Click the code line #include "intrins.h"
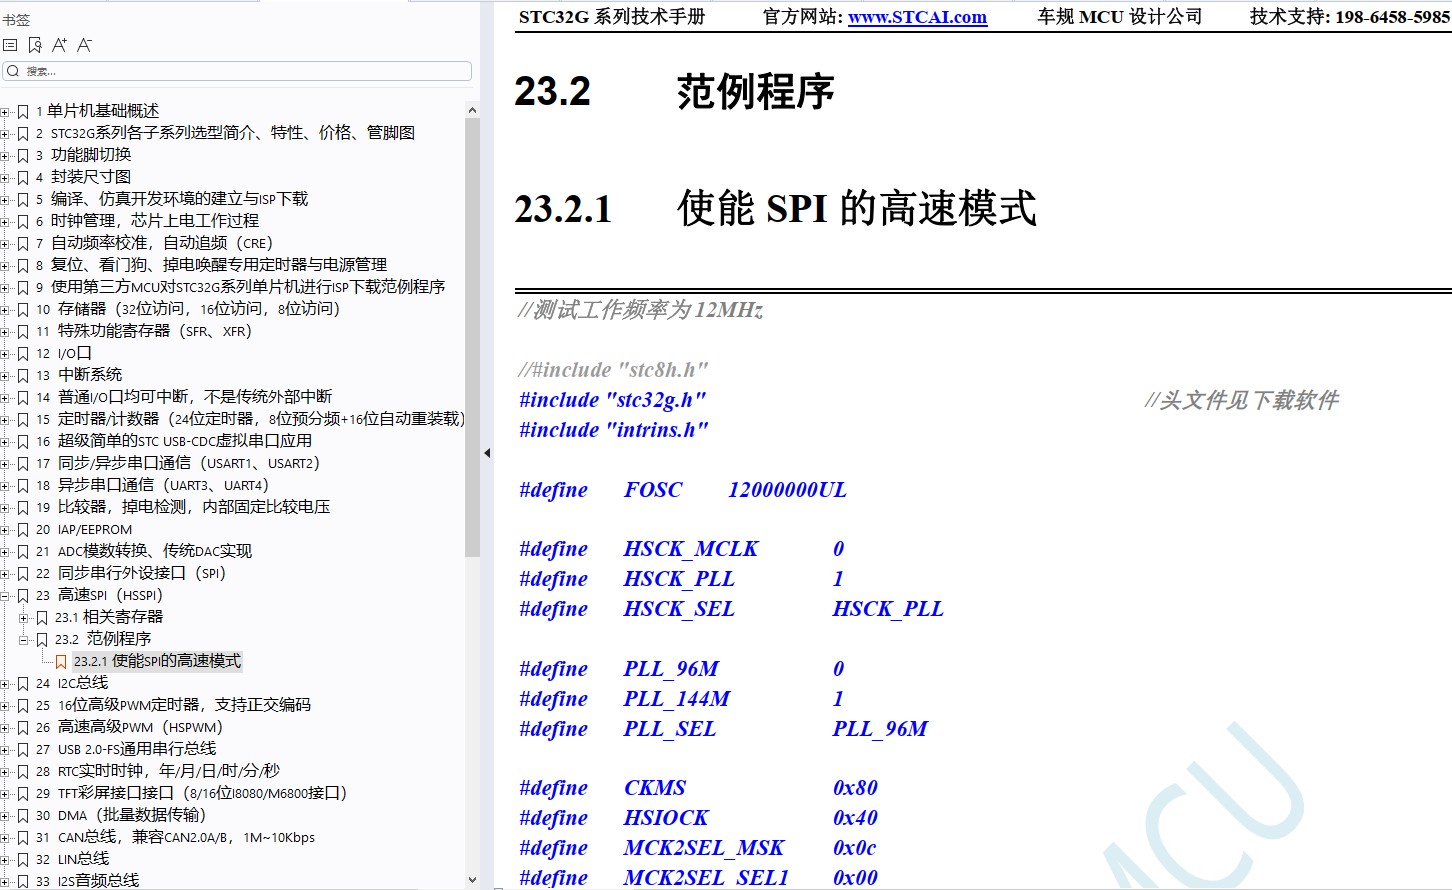This screenshot has height=890, width=1452. coord(614,430)
